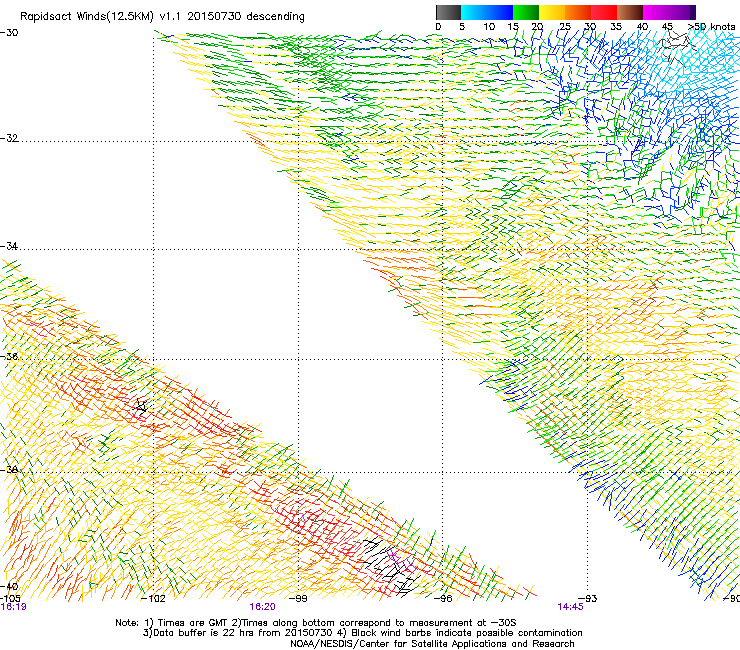Click the '10' label under the legend
740x650 pixels.
[489, 27]
